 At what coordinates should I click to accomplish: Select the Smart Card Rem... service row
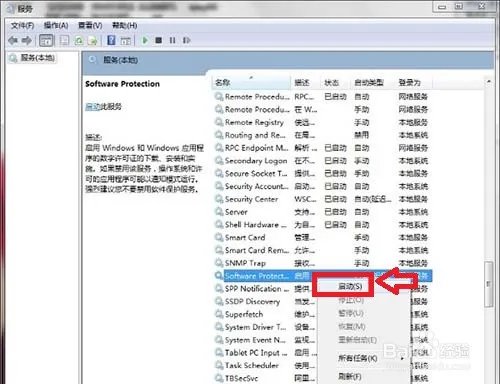(322, 250)
